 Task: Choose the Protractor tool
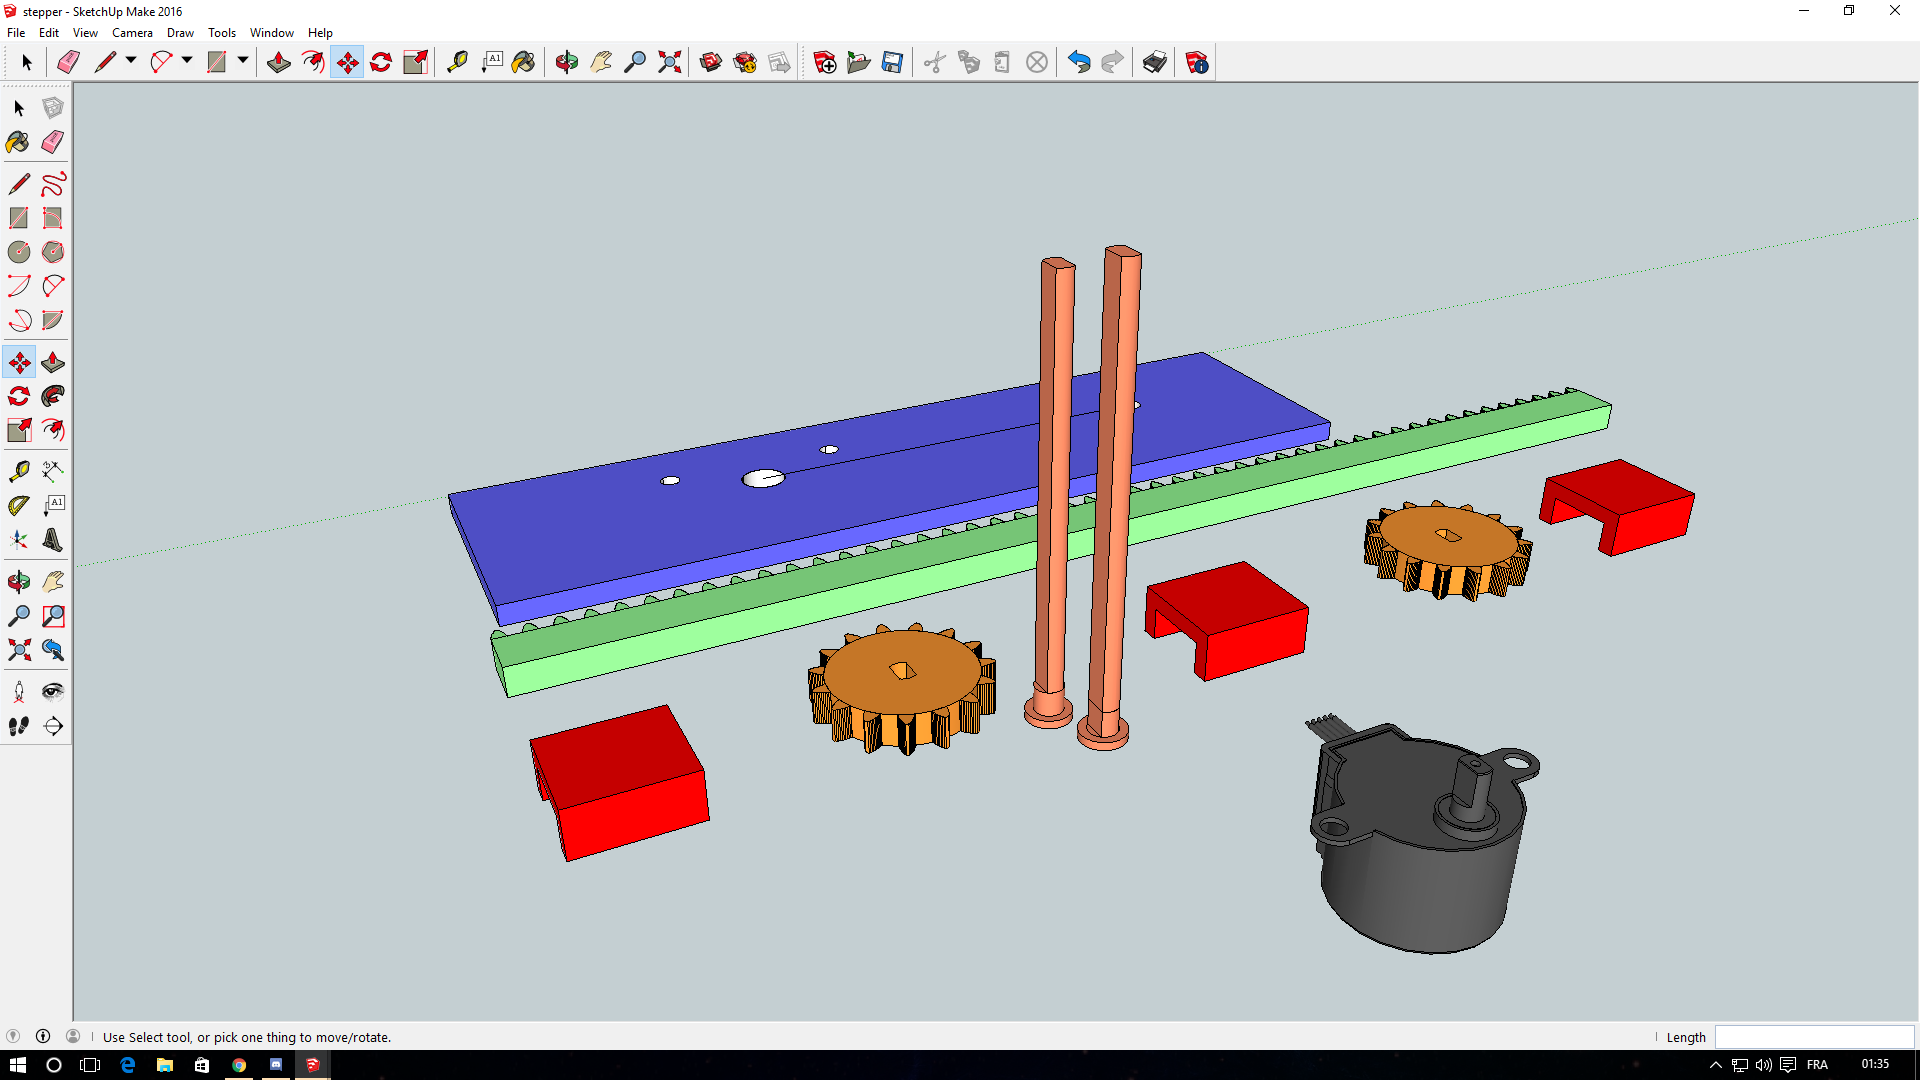click(19, 505)
